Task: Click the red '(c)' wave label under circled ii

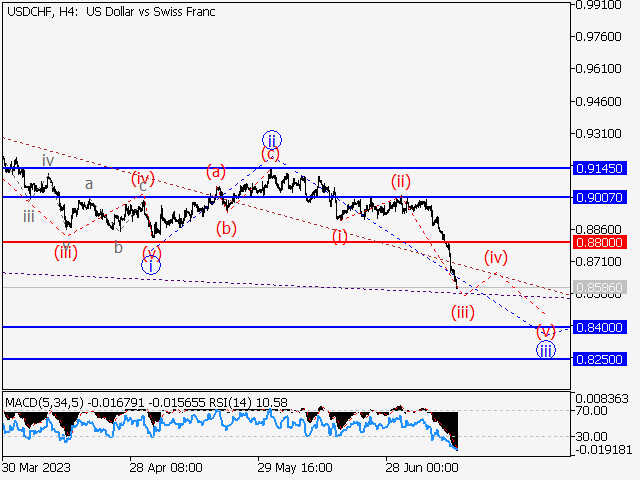Action: (x=270, y=154)
